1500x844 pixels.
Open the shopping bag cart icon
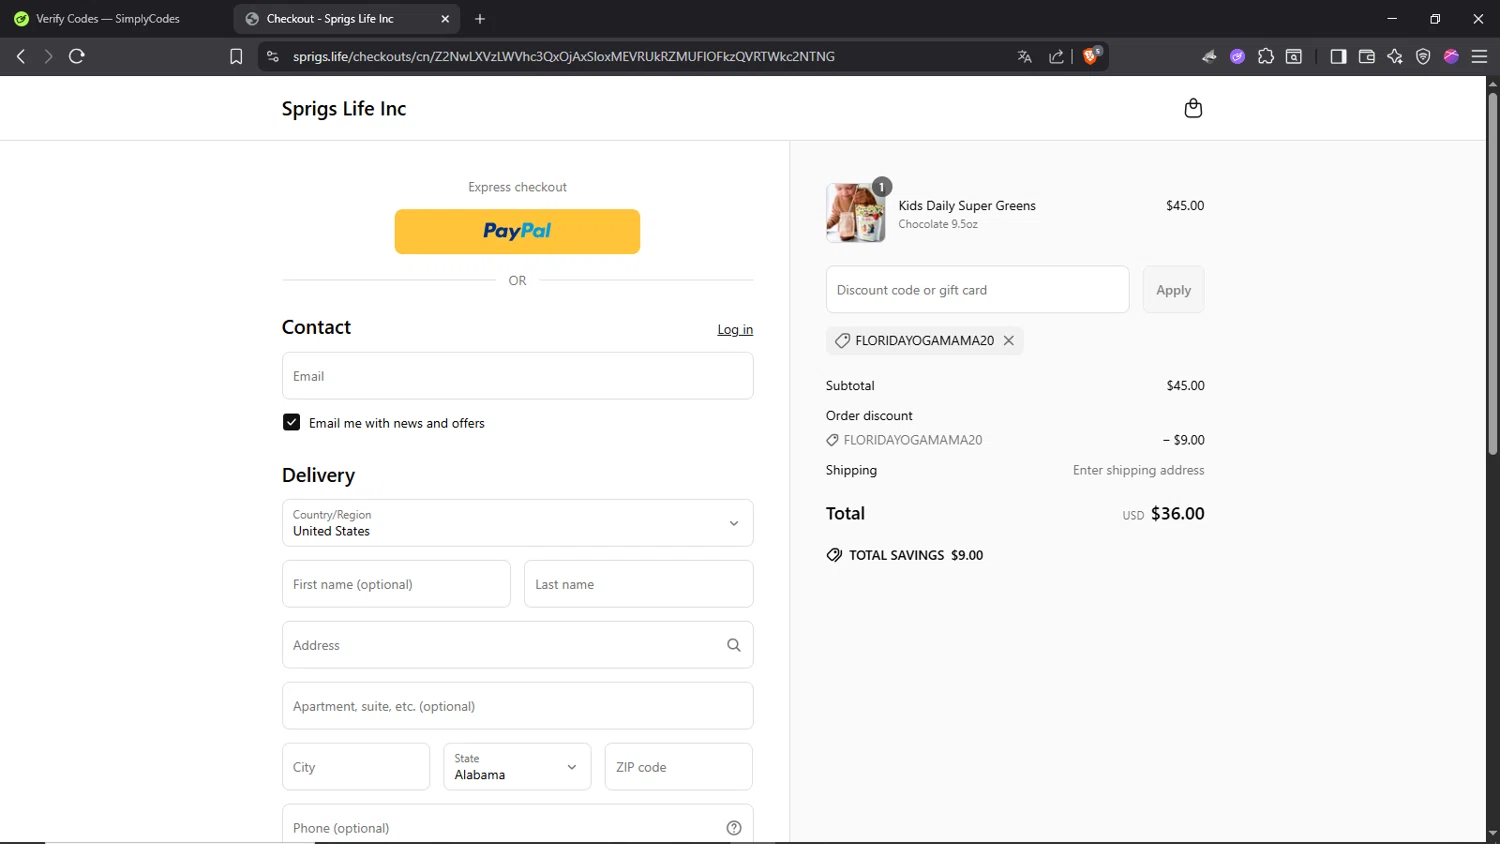coord(1193,108)
